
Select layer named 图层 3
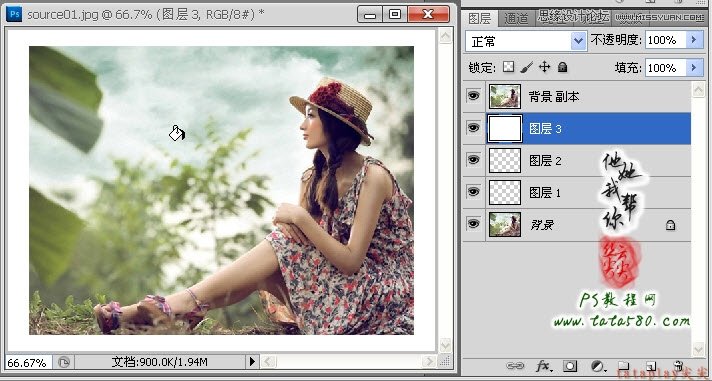[545, 129]
